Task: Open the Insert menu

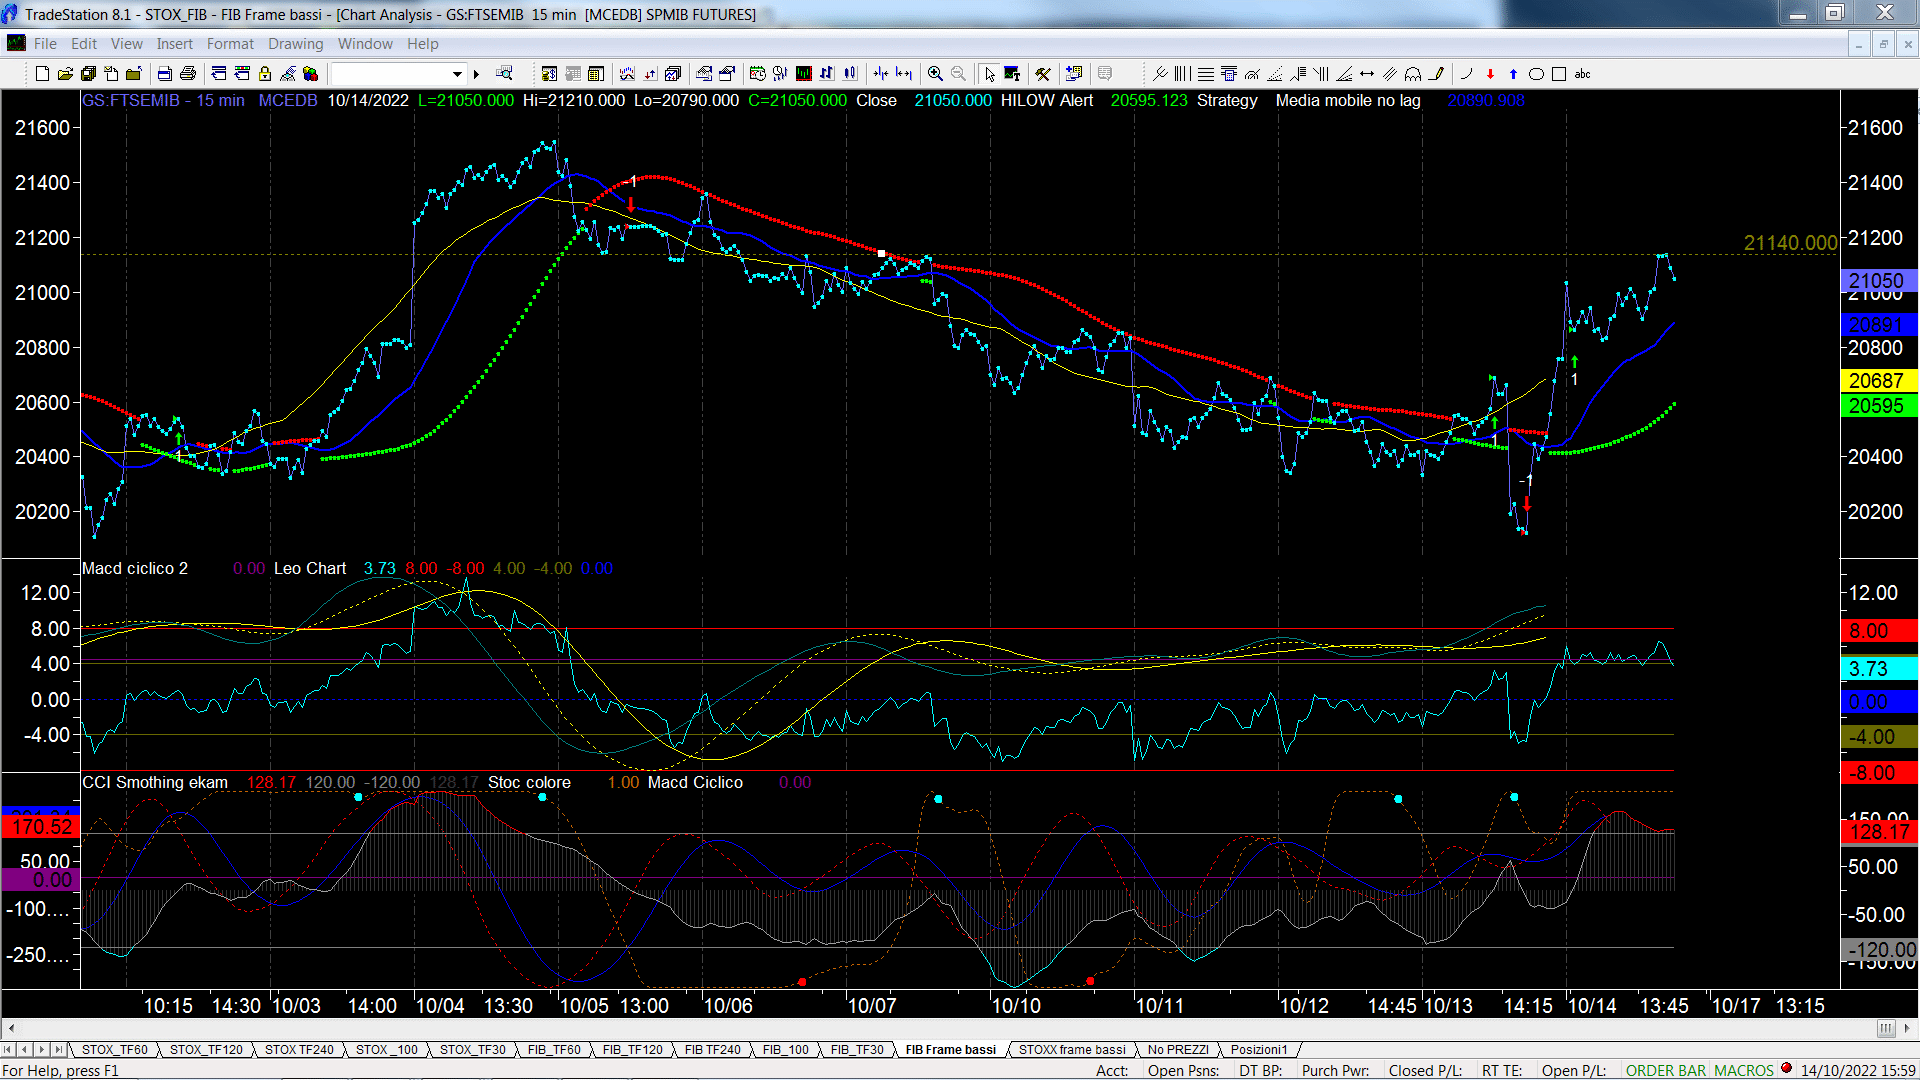Action: coord(174,44)
